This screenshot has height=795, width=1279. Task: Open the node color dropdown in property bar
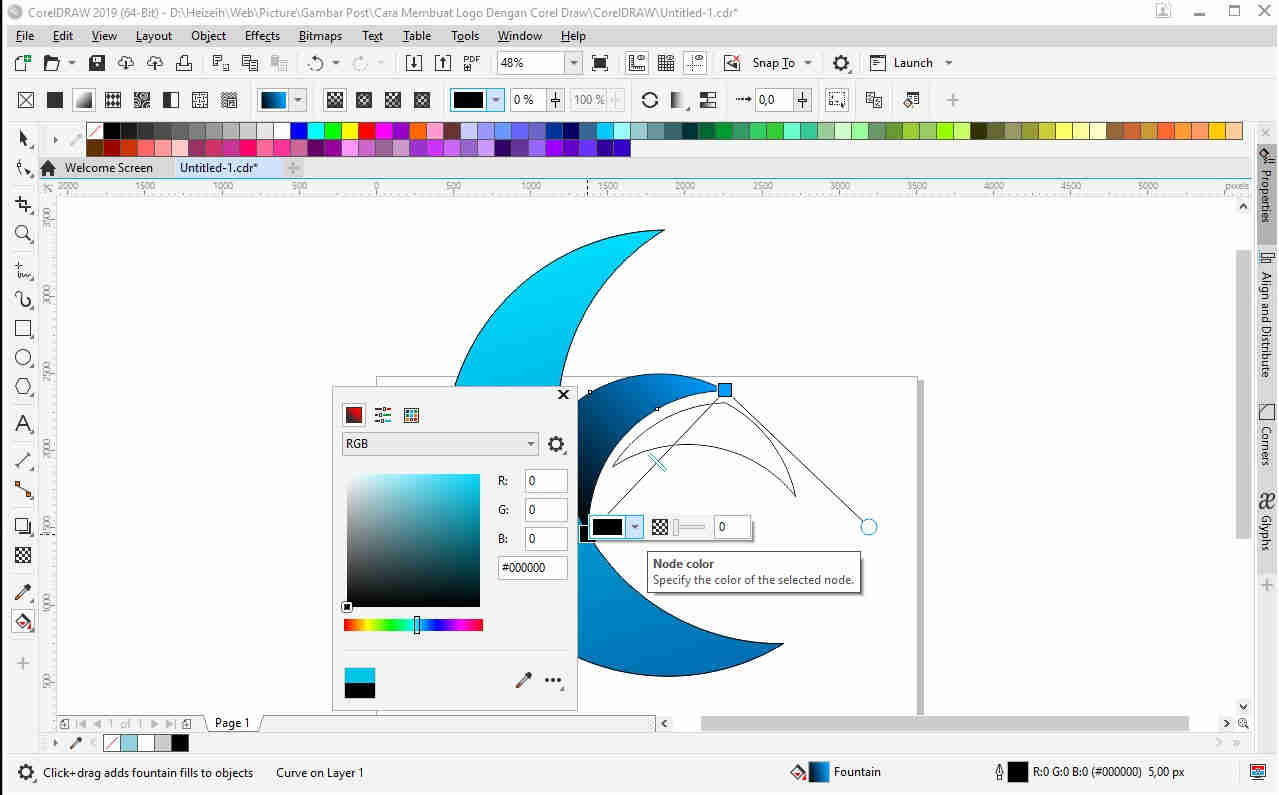point(496,100)
